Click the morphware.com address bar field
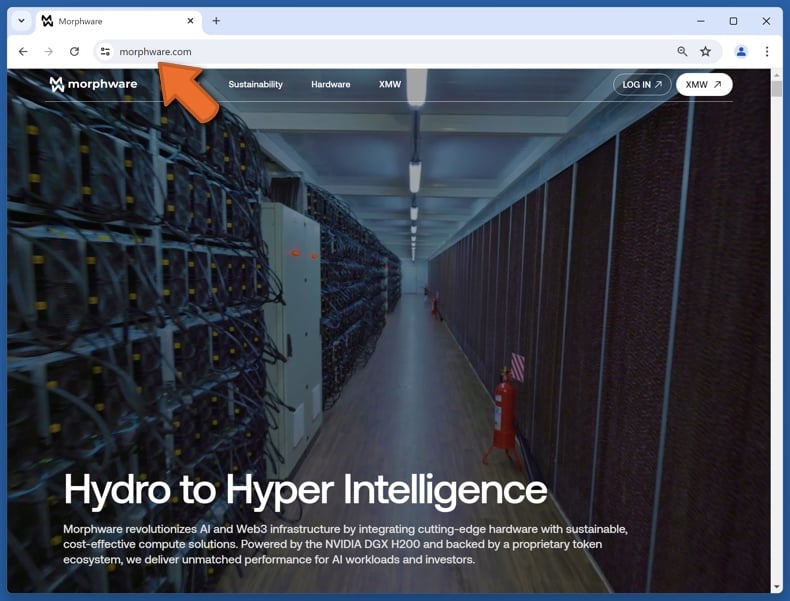 380,52
